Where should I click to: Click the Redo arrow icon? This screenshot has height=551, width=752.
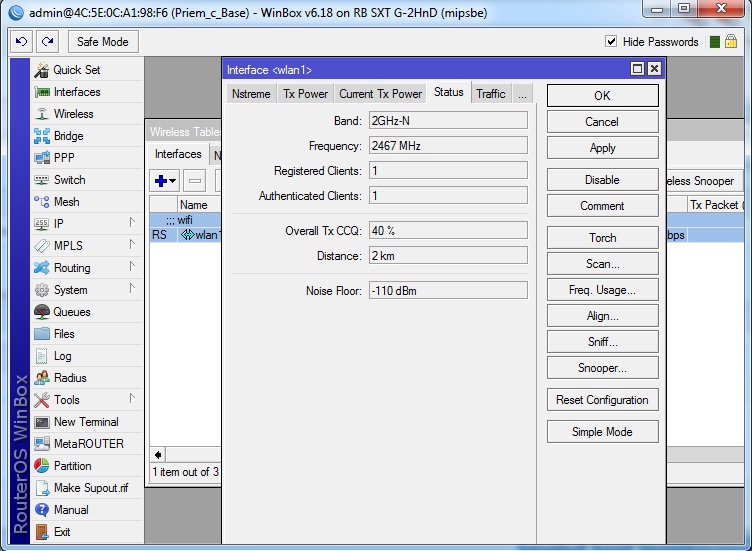point(47,42)
